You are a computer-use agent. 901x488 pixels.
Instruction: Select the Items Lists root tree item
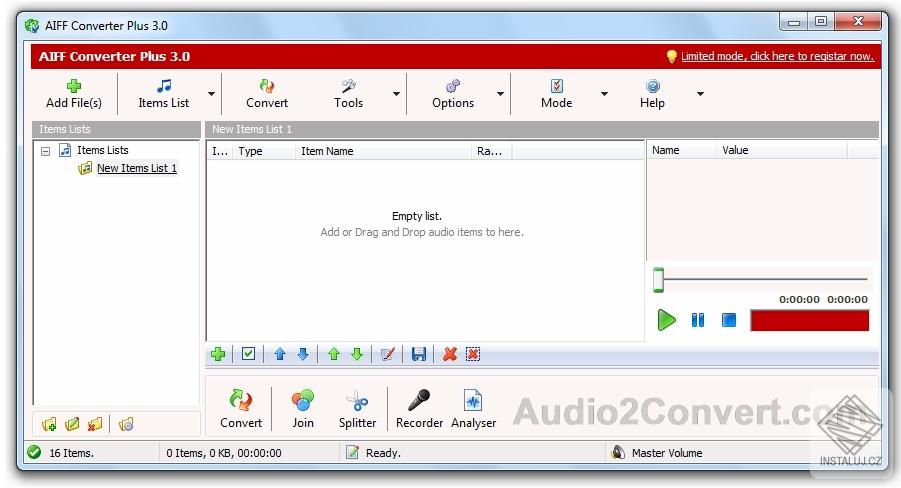pos(102,150)
